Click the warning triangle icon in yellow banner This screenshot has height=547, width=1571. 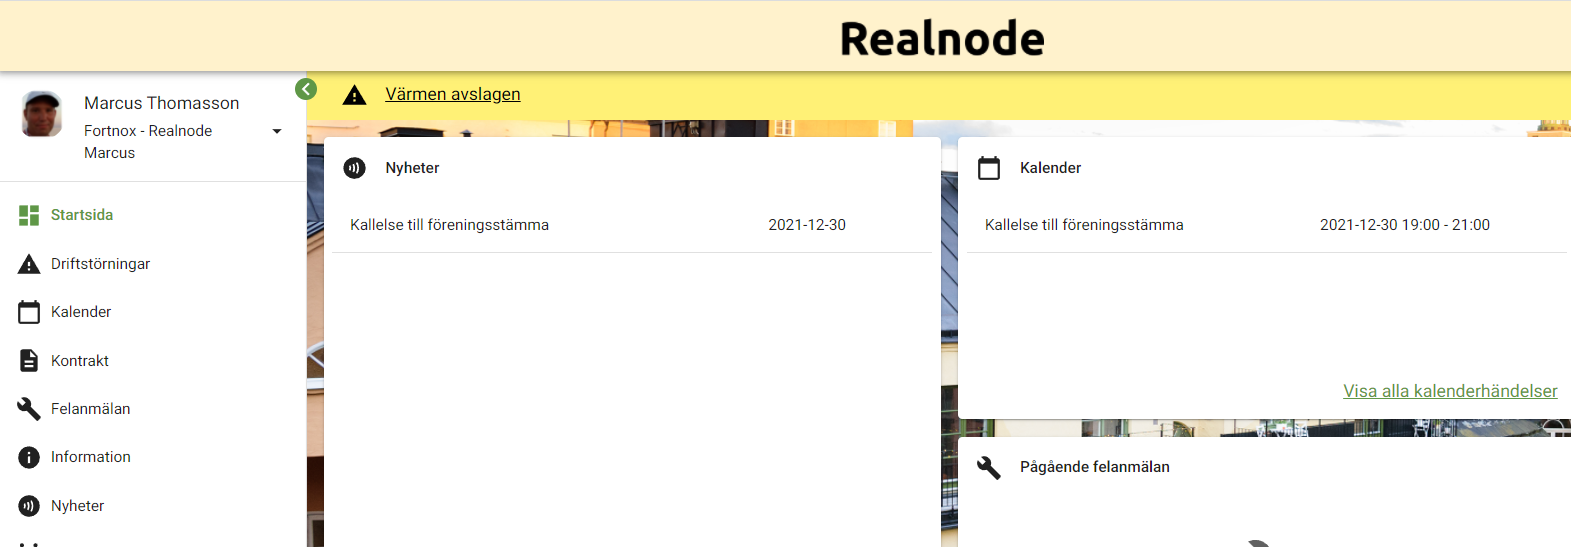[354, 95]
